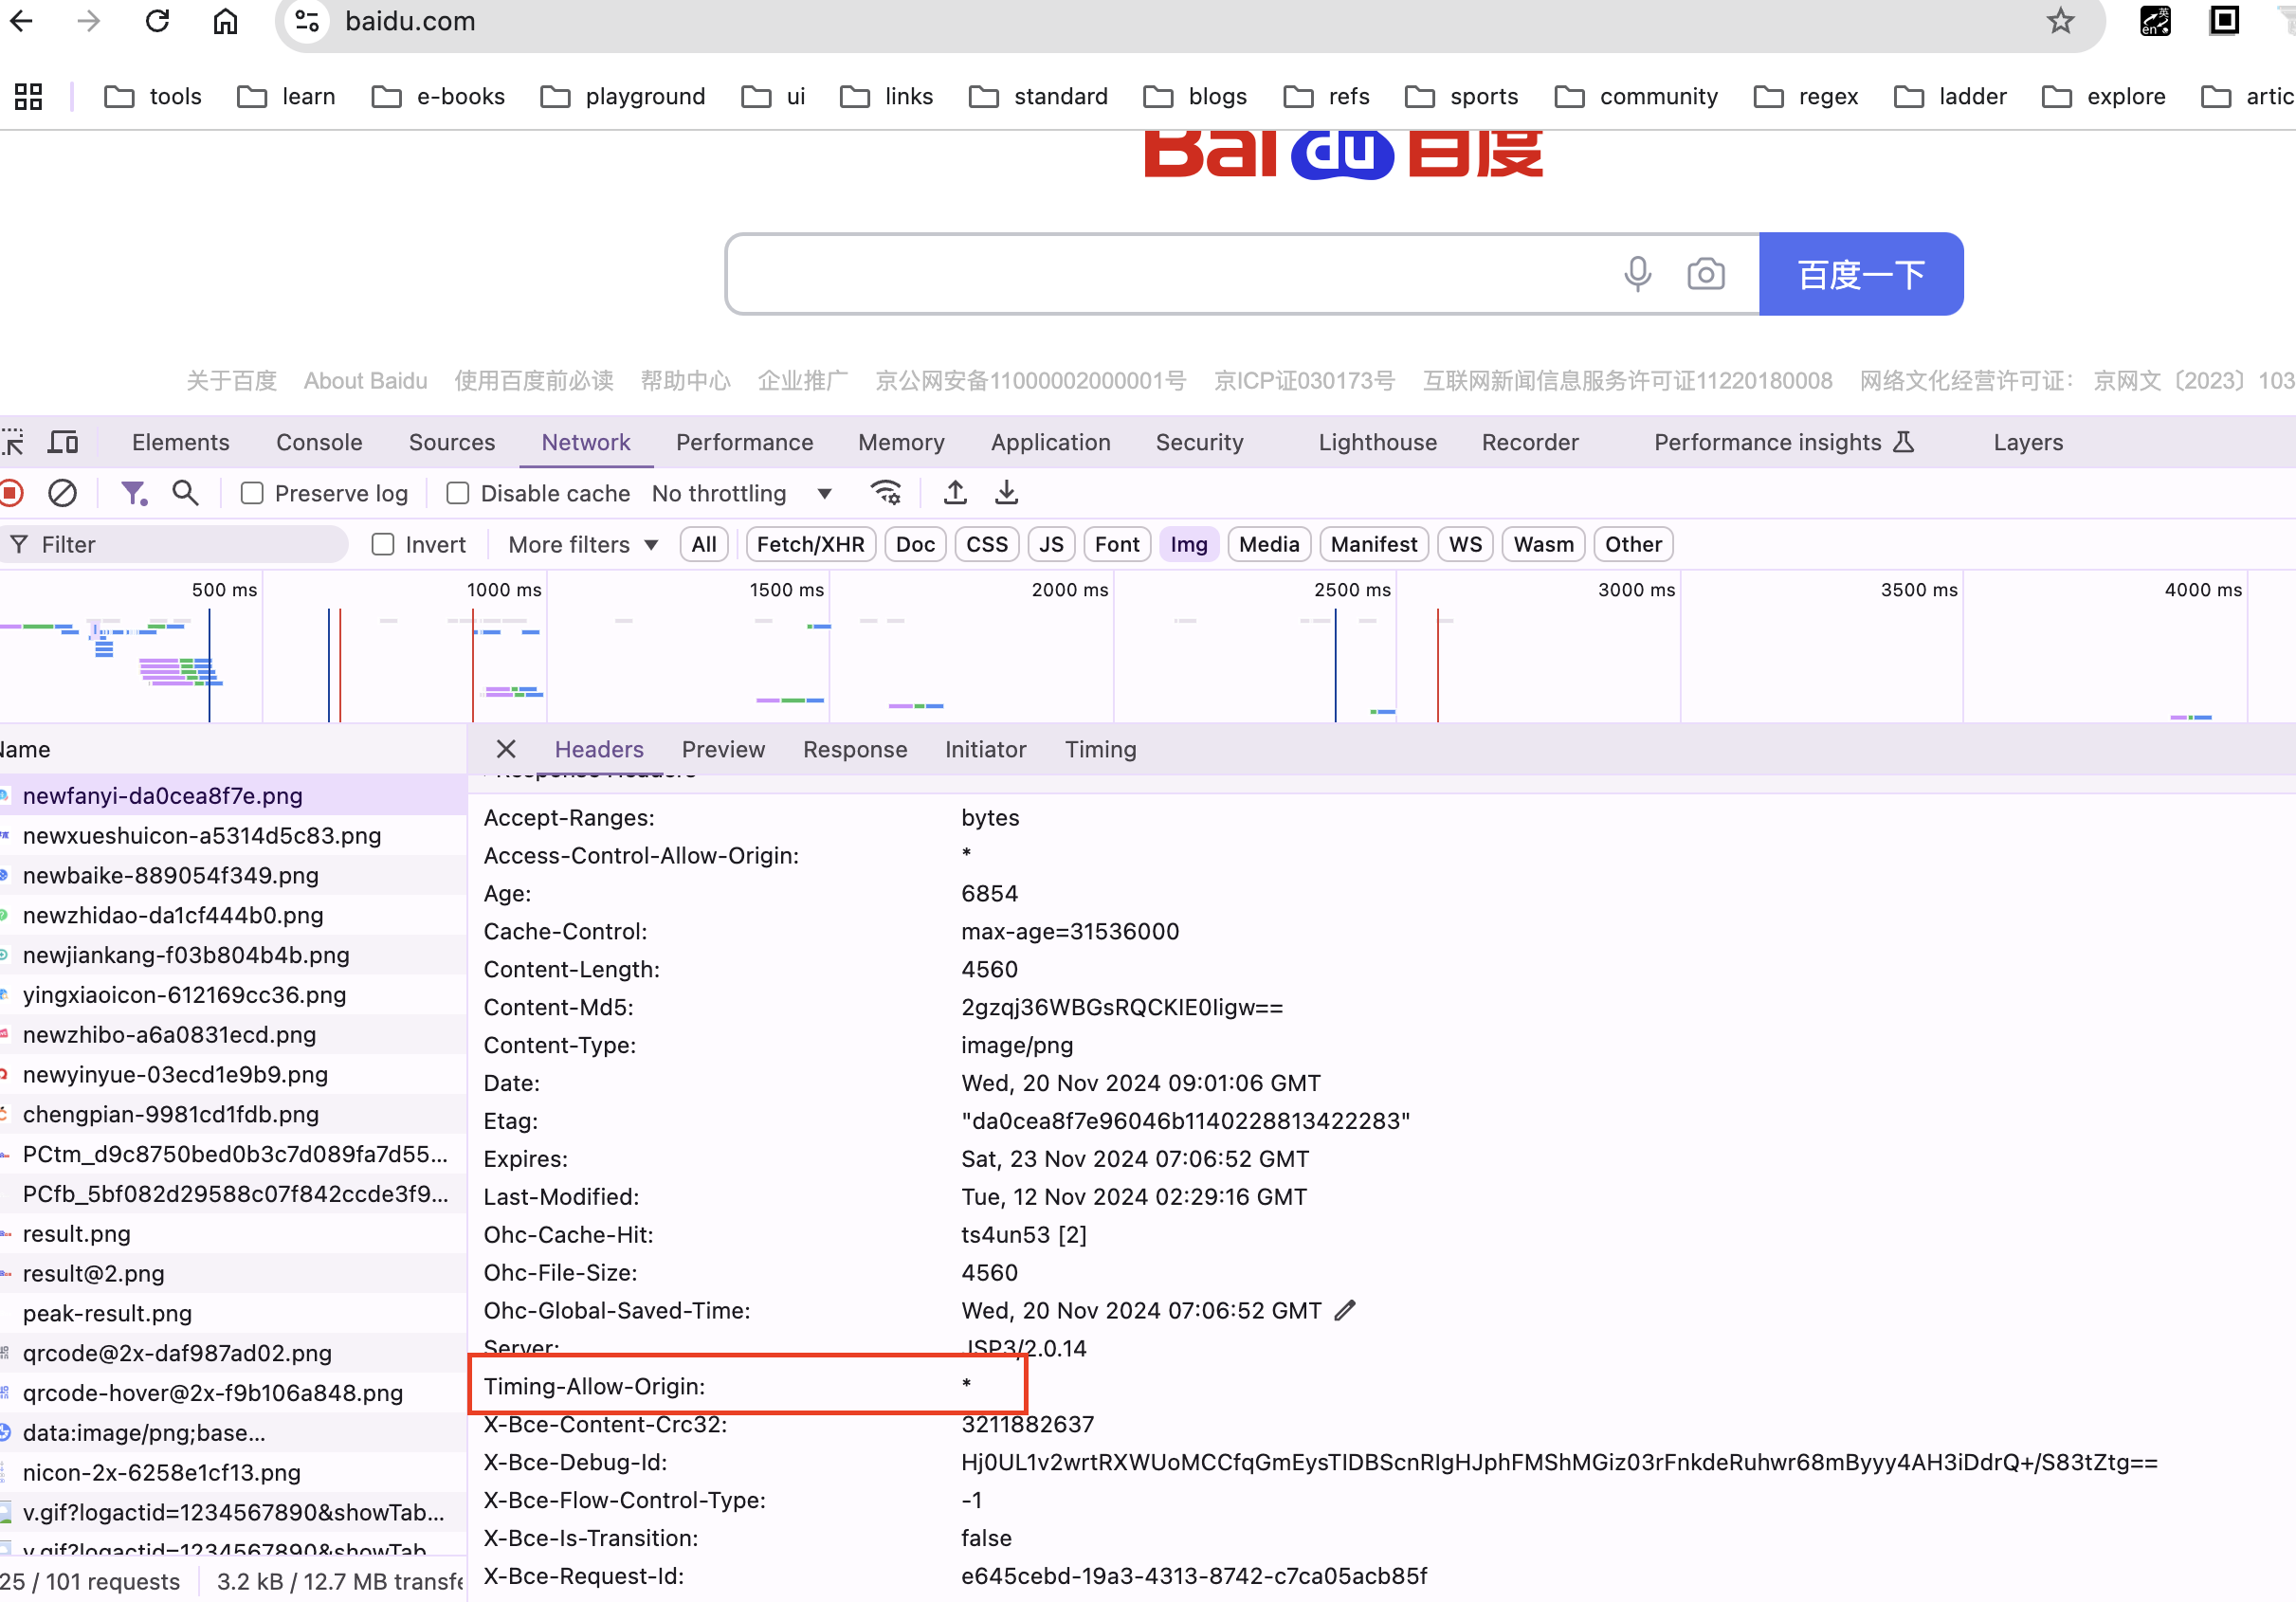Expand the More filters dropdown

583,544
